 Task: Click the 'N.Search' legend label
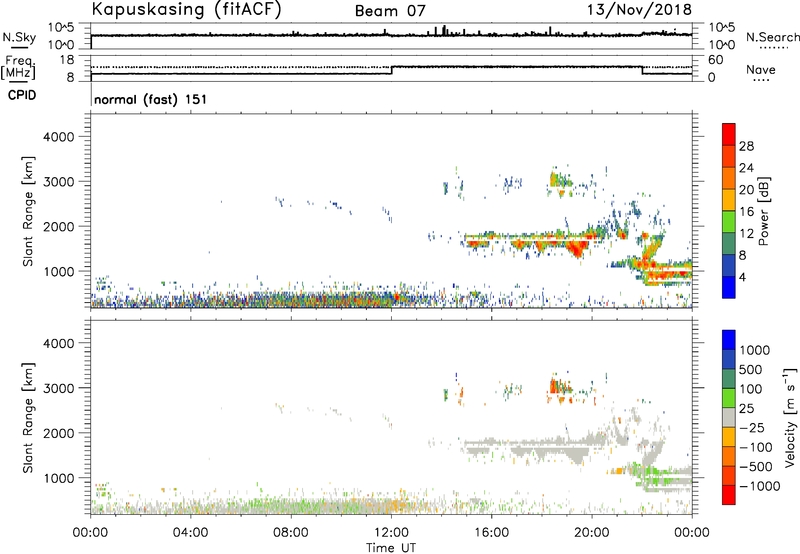tap(772, 37)
